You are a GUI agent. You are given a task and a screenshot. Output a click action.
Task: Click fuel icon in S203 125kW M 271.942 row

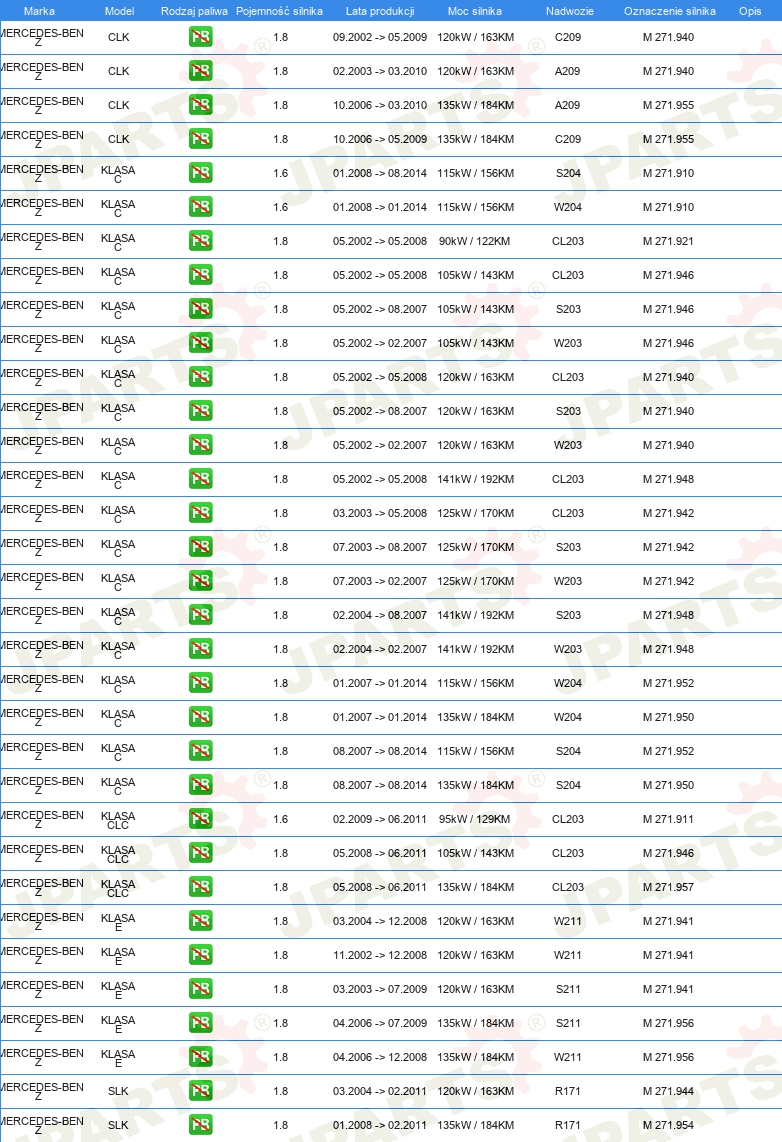coord(200,546)
